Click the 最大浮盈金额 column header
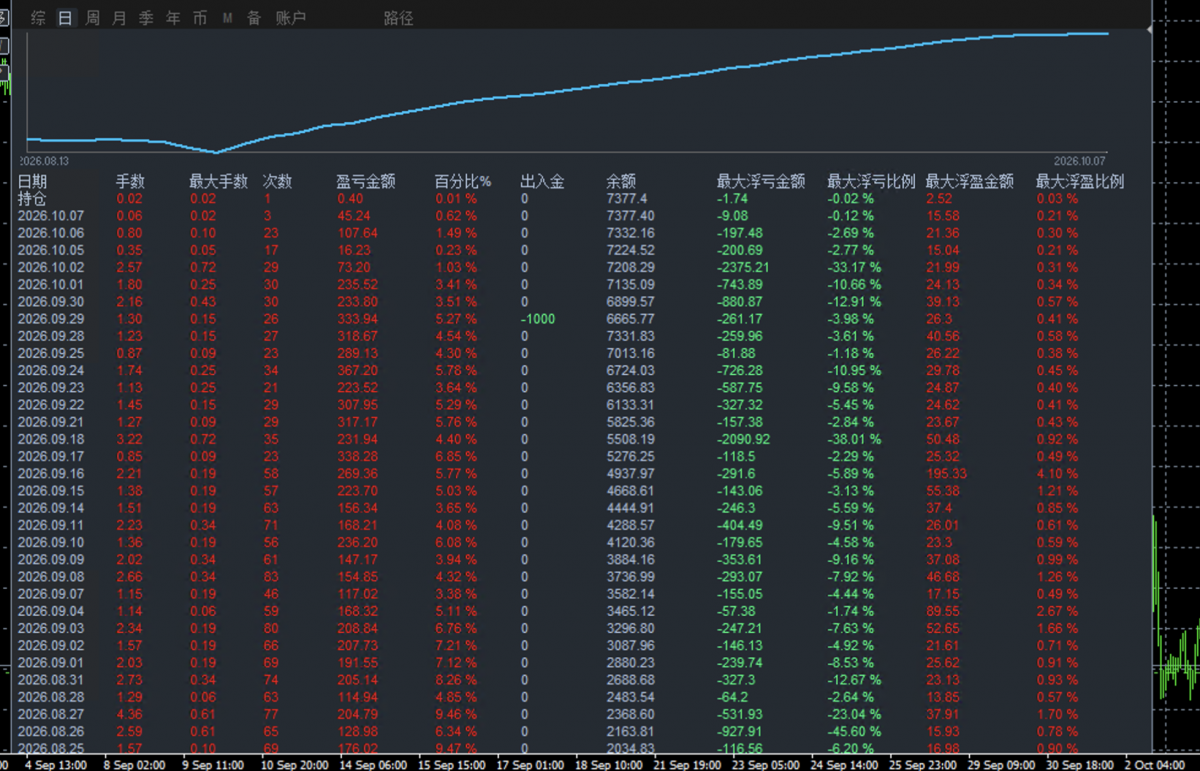Screen dimensions: 1200x771 [x=969, y=182]
